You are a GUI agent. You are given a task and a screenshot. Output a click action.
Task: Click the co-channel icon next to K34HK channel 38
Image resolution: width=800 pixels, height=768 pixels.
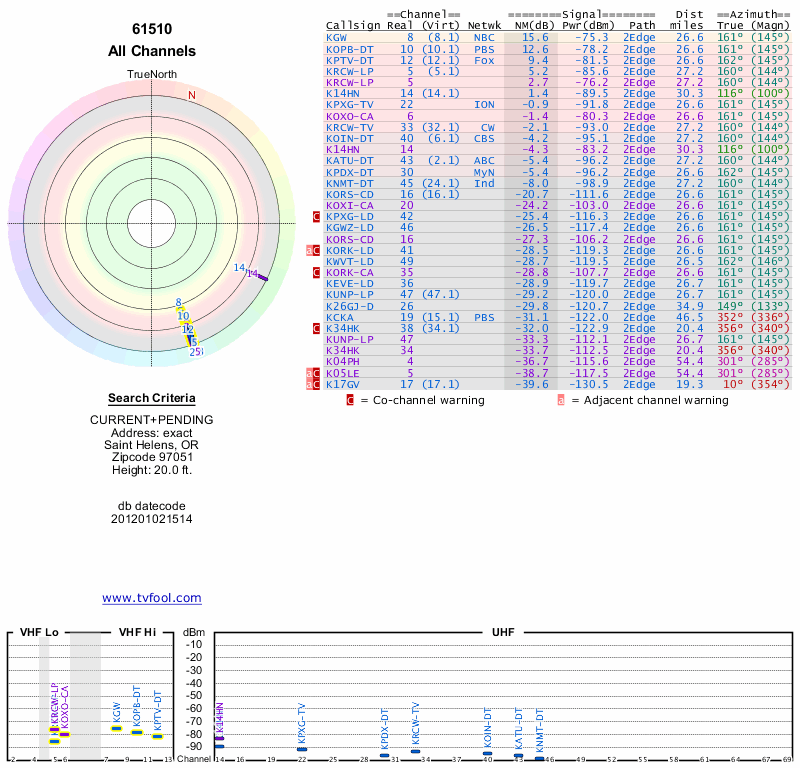pos(317,328)
